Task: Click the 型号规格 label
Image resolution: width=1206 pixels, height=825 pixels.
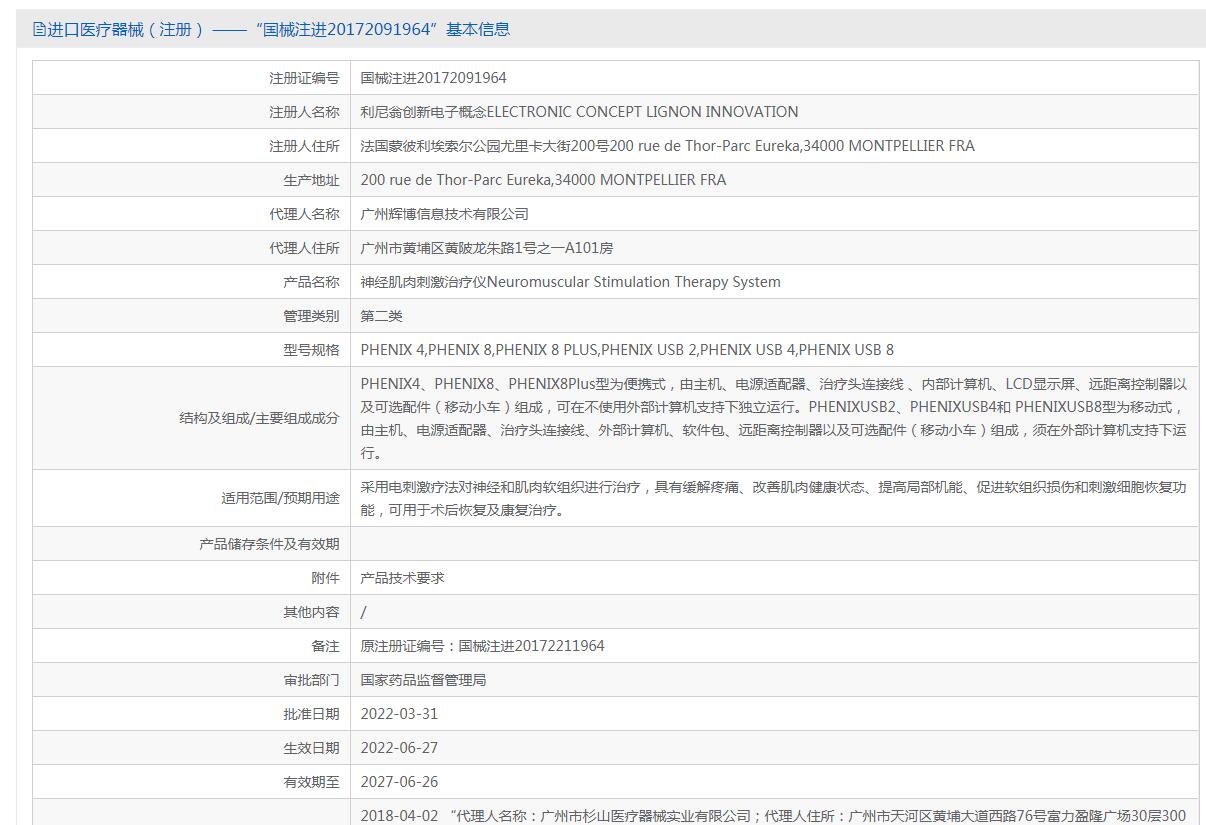Action: (x=311, y=350)
